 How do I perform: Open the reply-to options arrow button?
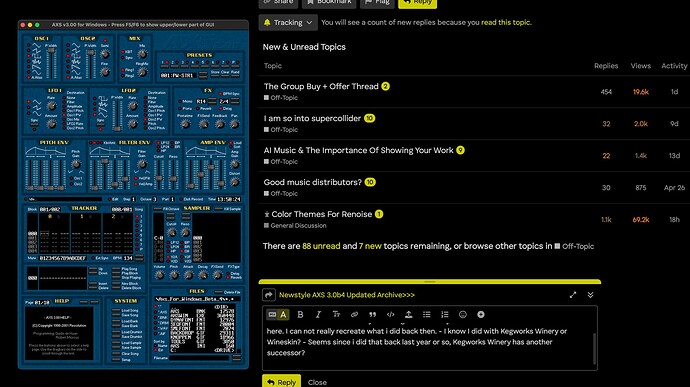(269, 295)
